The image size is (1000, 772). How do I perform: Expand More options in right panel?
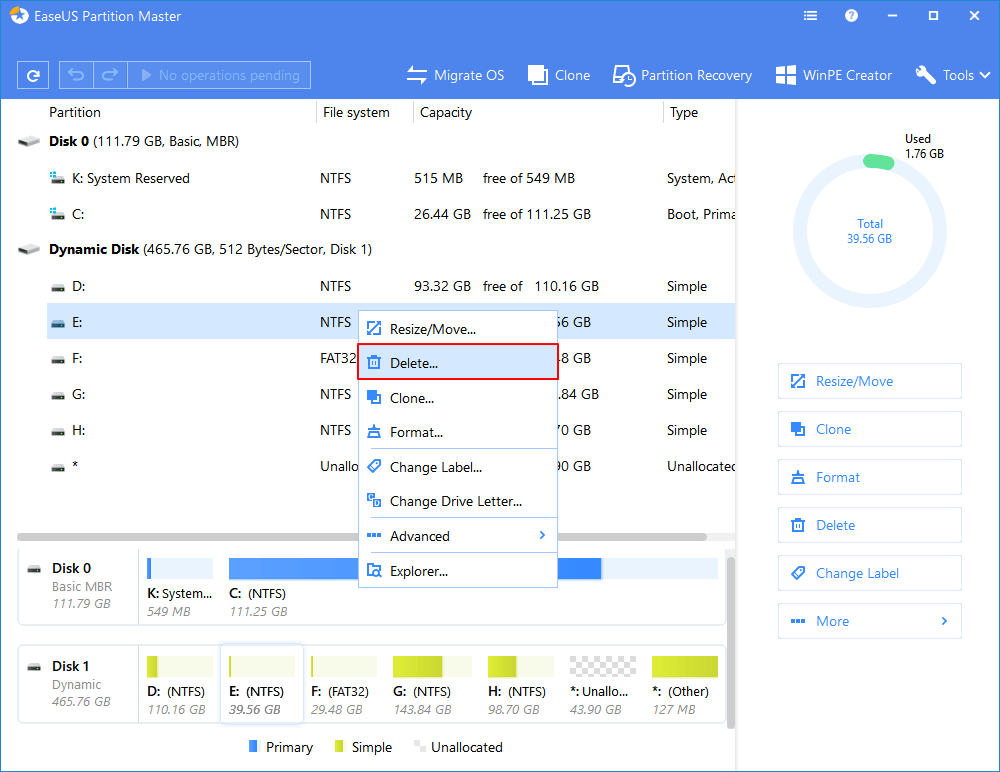[x=869, y=620]
